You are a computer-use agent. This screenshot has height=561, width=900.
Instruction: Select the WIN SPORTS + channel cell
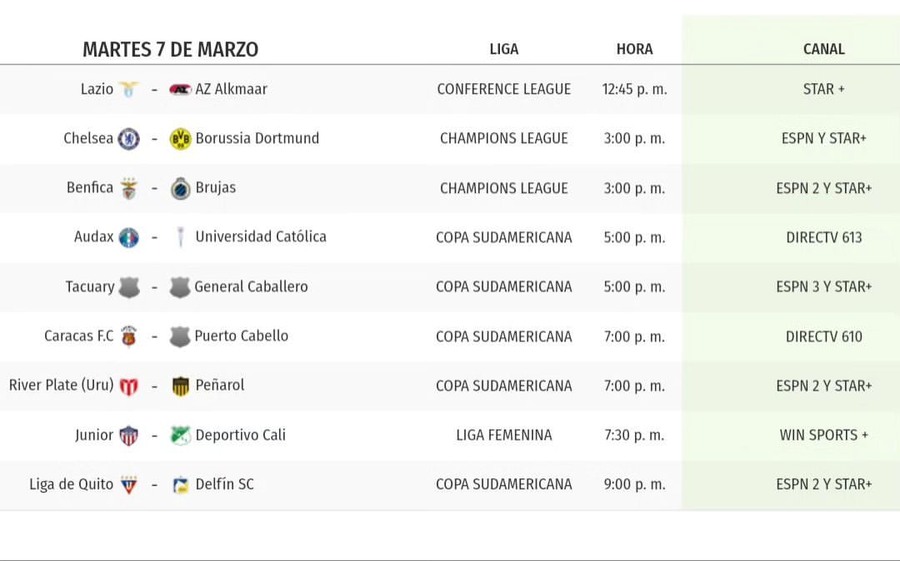tap(824, 435)
